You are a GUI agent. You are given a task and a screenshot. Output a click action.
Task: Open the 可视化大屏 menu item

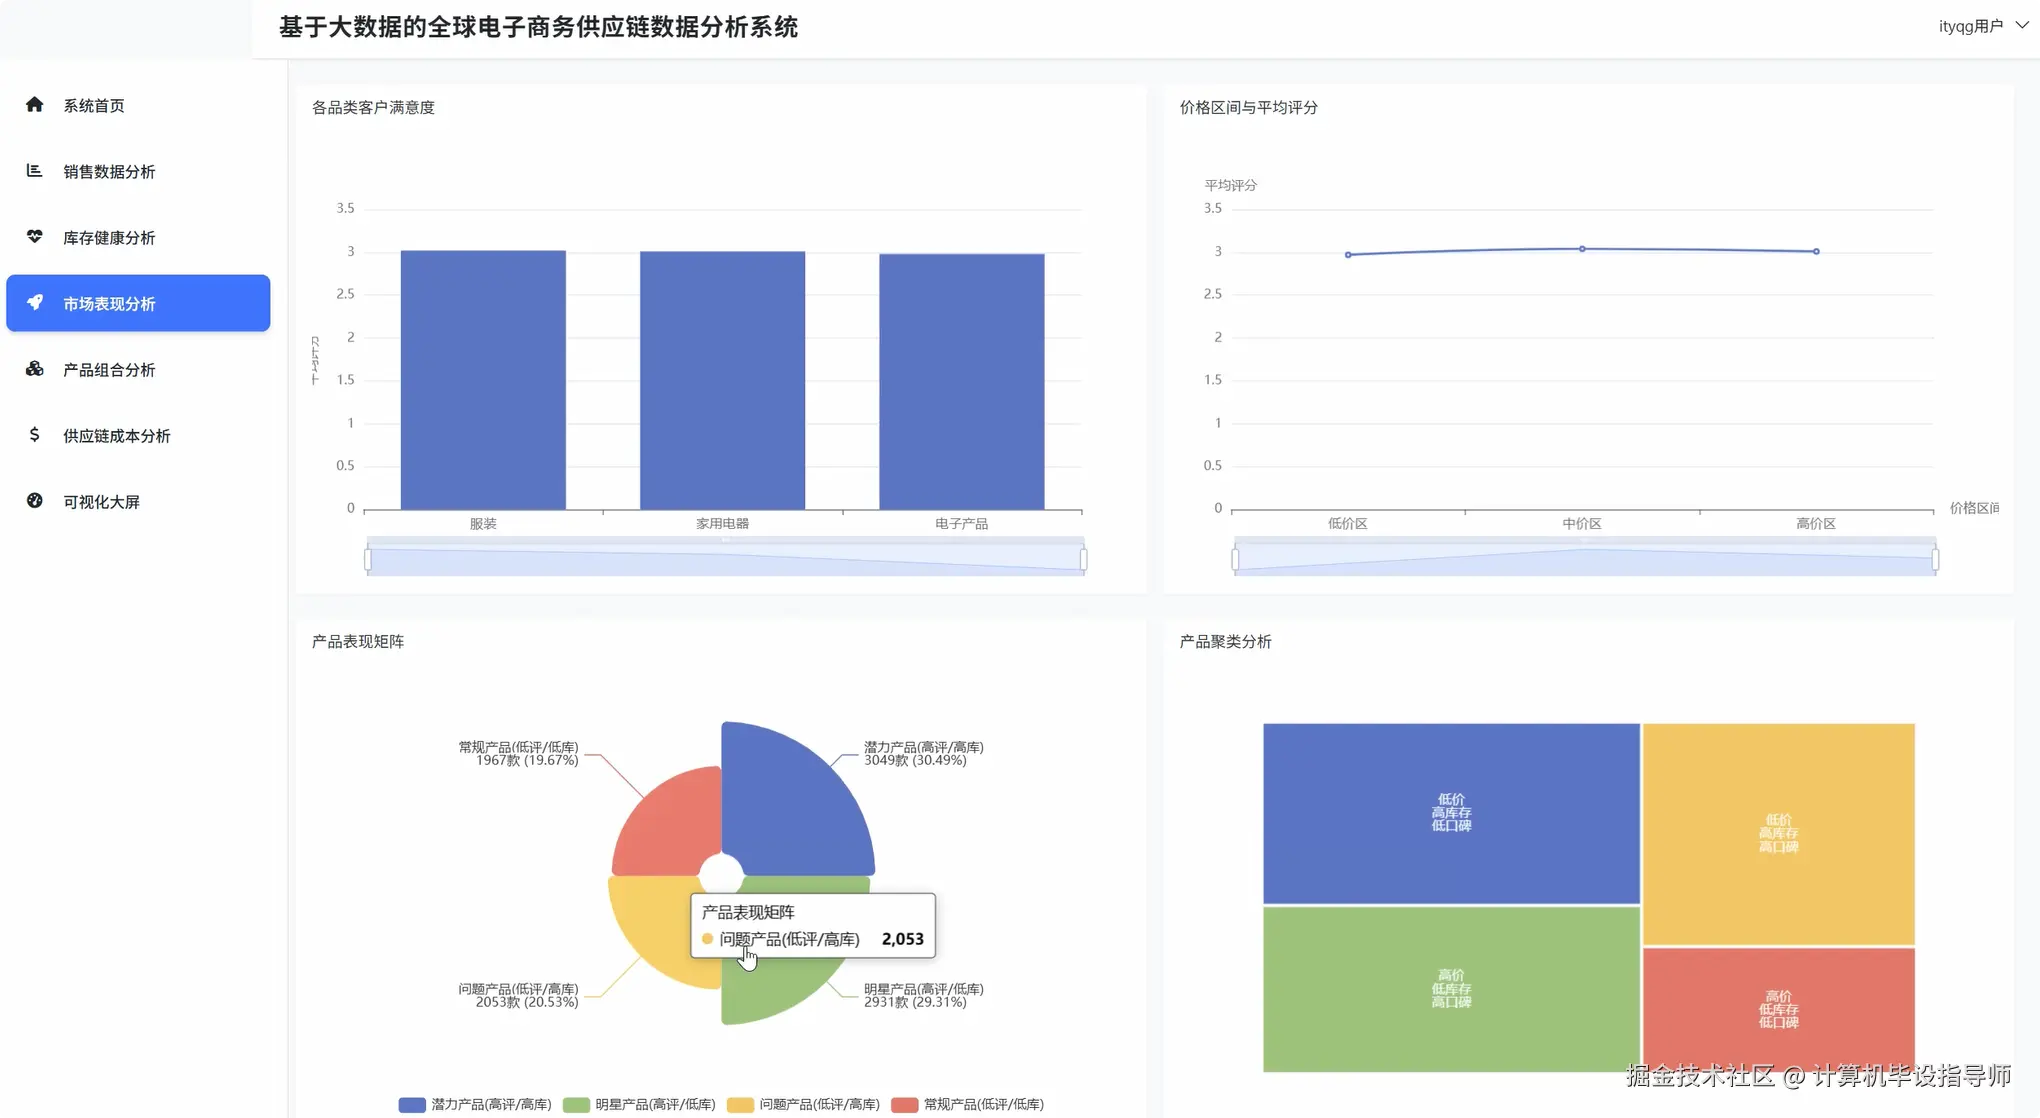101,502
